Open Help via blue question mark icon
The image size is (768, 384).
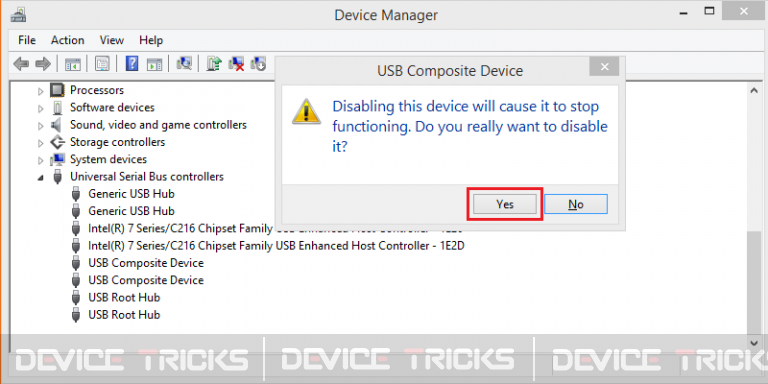(132, 64)
